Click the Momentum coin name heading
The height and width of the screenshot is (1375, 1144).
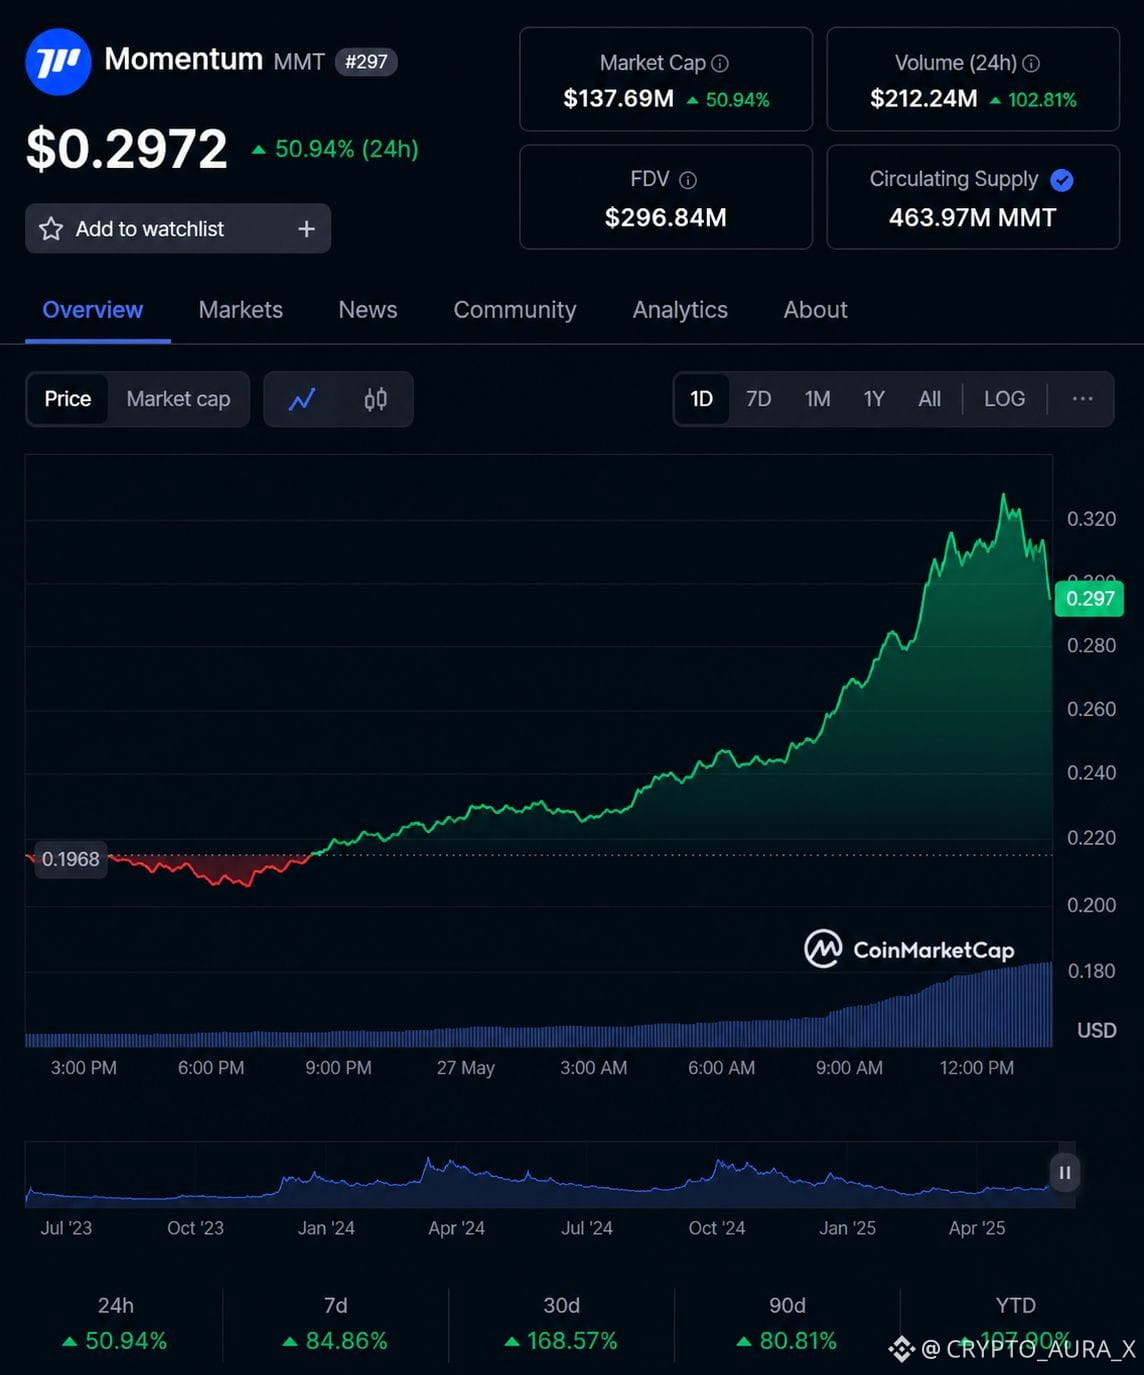(184, 60)
